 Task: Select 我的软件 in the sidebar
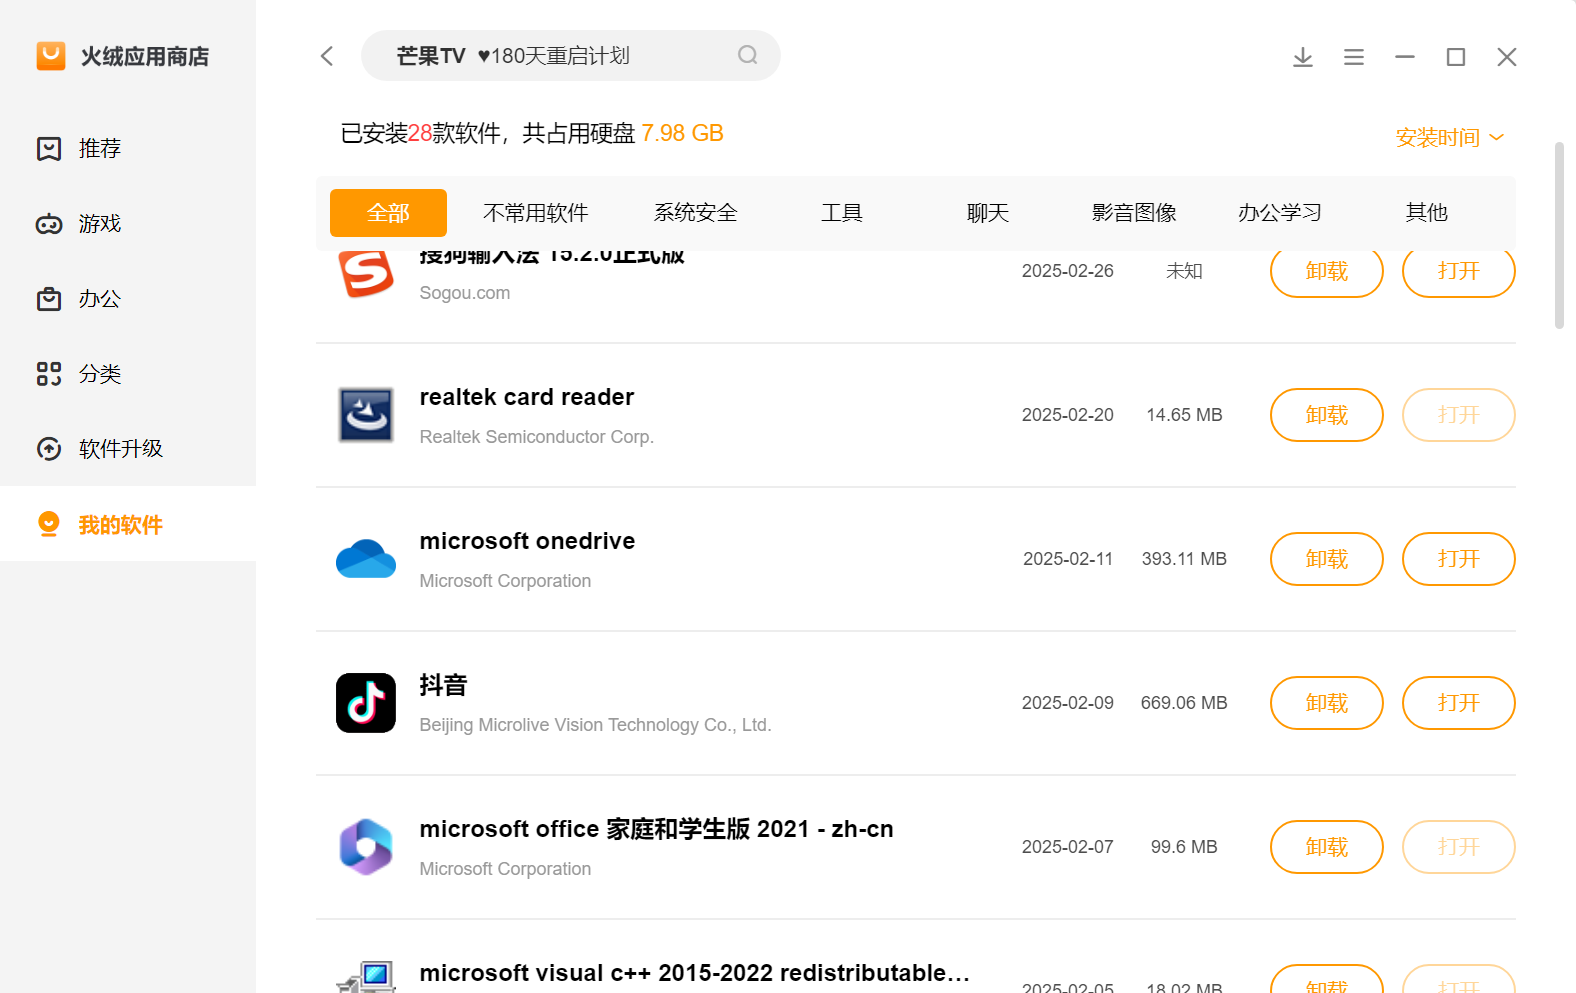128,524
